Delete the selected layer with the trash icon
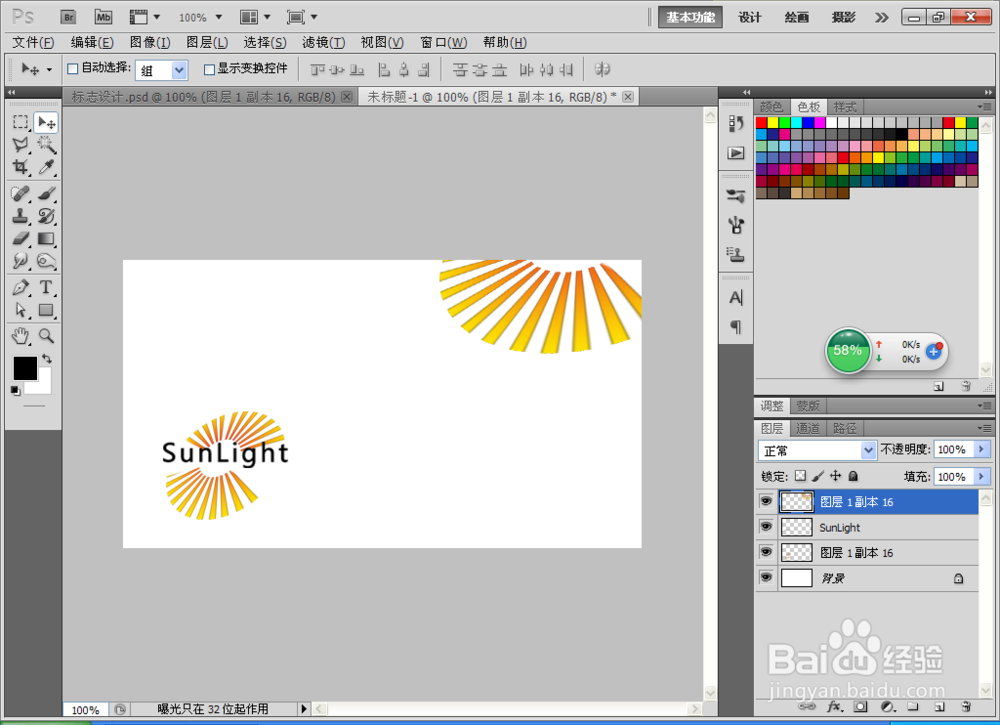The image size is (1000, 725). pos(966,707)
